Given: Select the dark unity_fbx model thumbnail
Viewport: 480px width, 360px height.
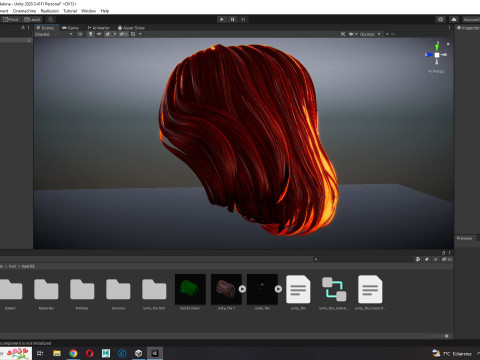Looking at the screenshot, I should pos(262,289).
